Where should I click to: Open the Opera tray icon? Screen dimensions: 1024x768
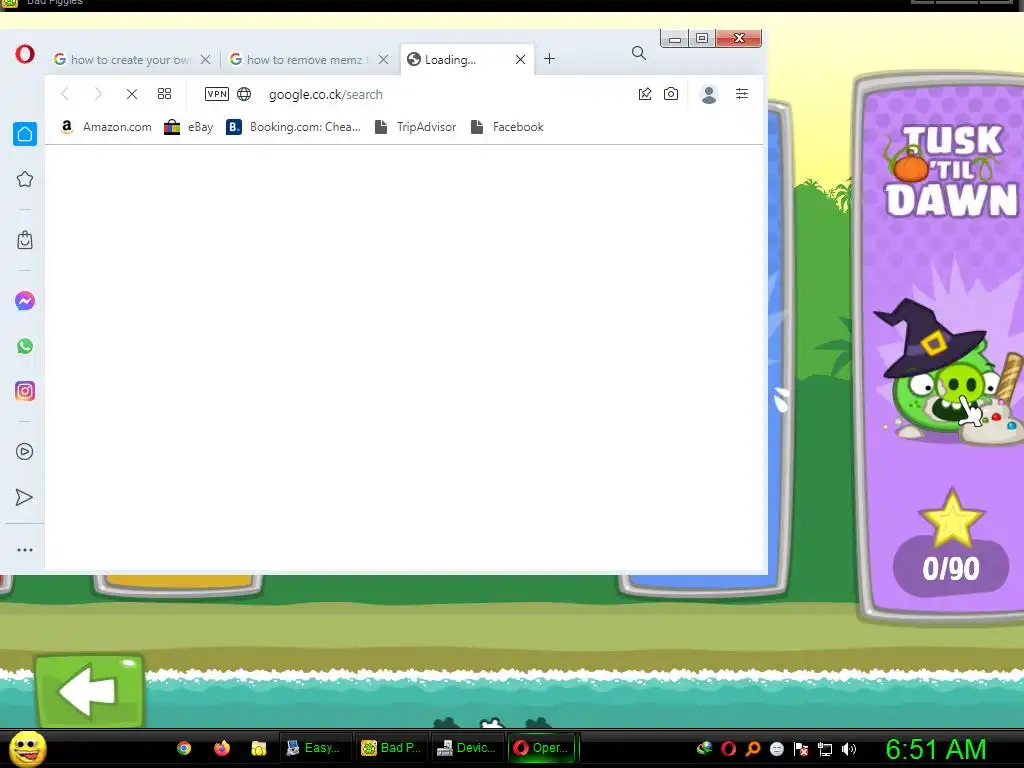tap(729, 749)
